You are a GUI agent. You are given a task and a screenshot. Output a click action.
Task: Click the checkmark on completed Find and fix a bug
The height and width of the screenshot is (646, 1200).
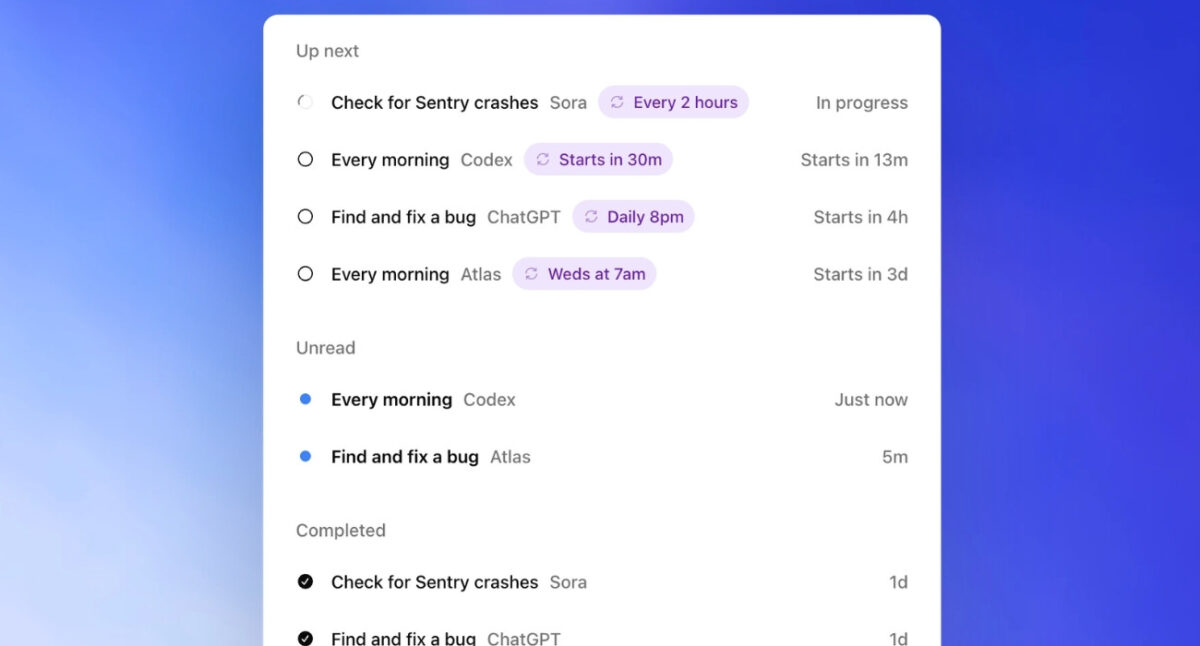click(x=305, y=637)
